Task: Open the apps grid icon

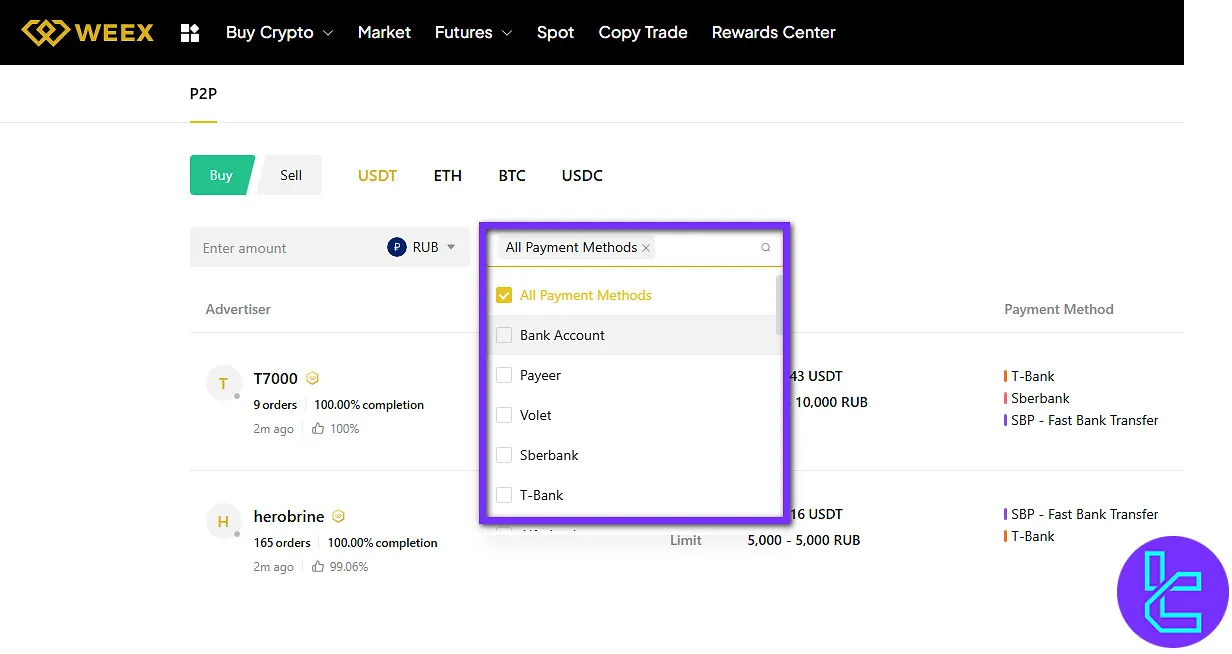Action: (190, 33)
